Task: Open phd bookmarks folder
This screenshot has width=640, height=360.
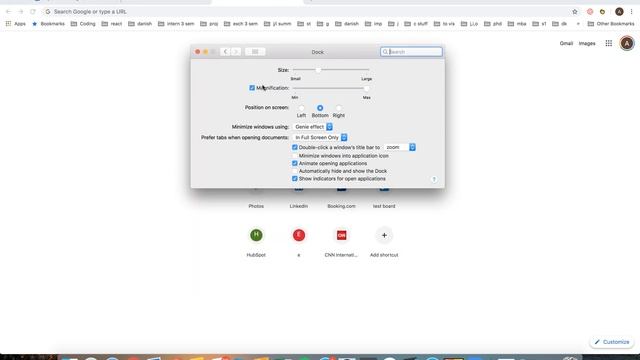Action: point(493,24)
